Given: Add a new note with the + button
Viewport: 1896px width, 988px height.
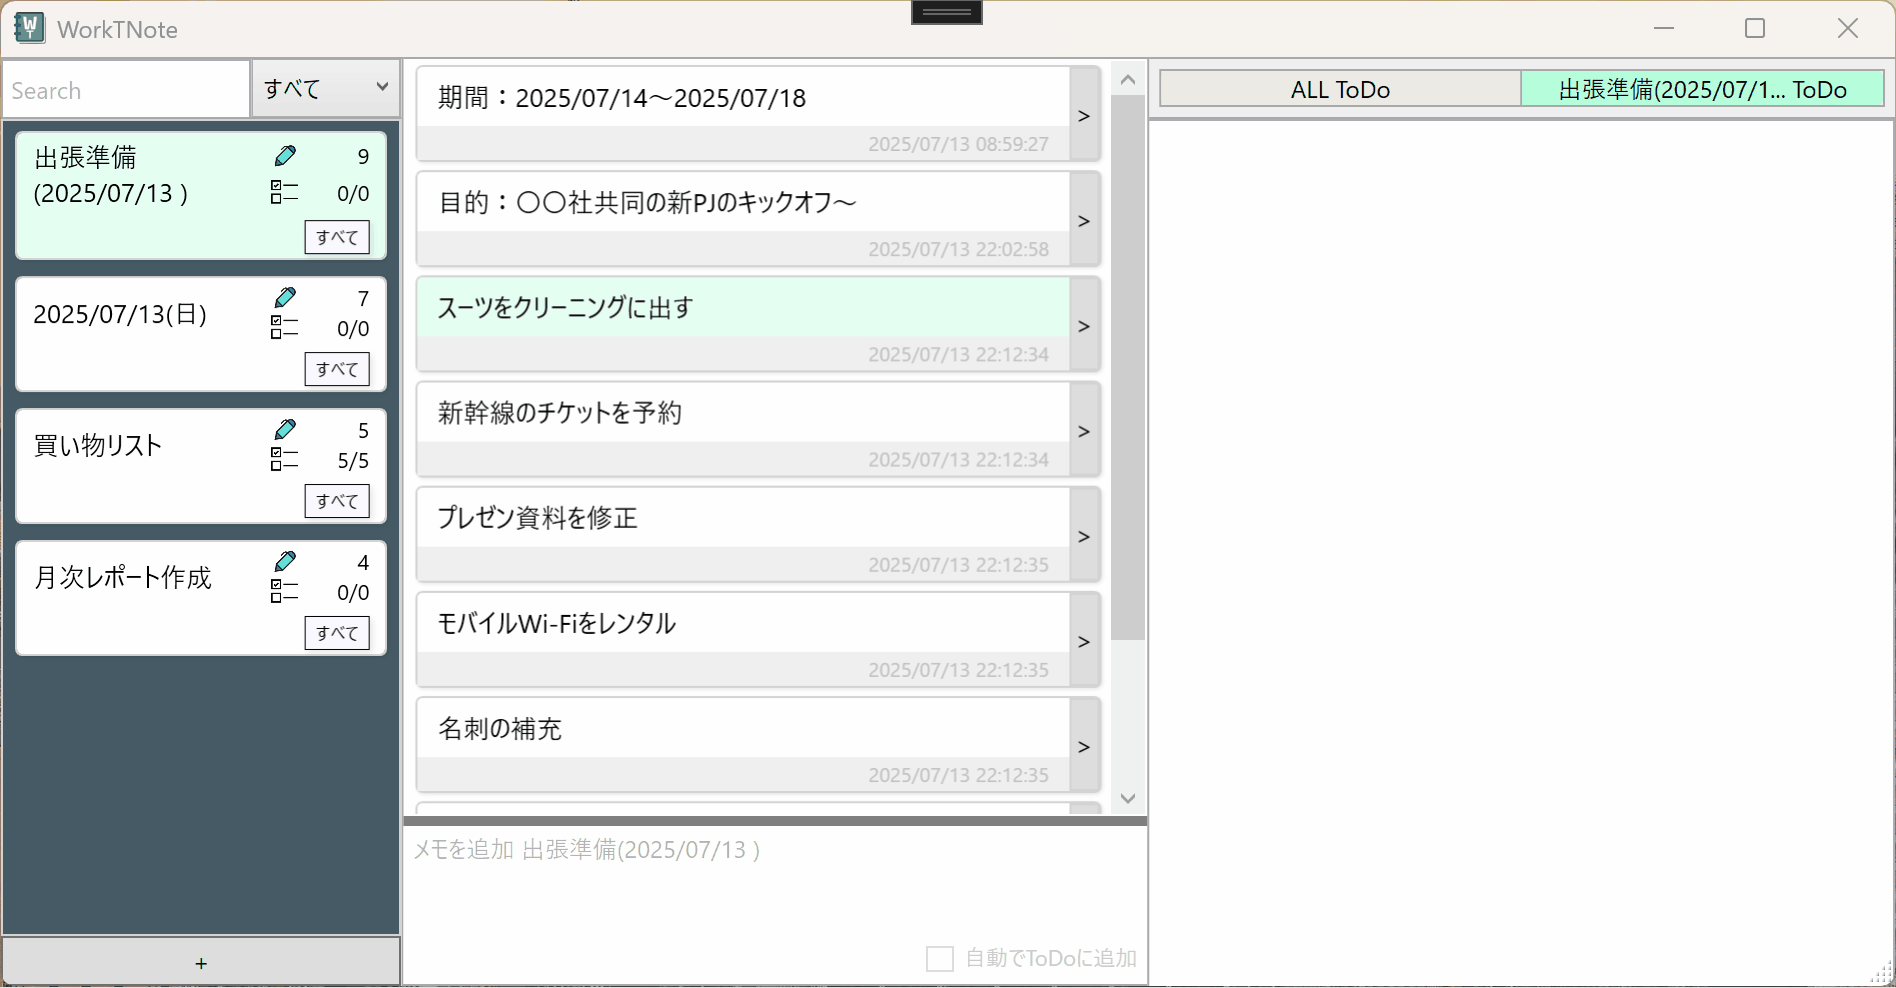Looking at the screenshot, I should (x=201, y=963).
